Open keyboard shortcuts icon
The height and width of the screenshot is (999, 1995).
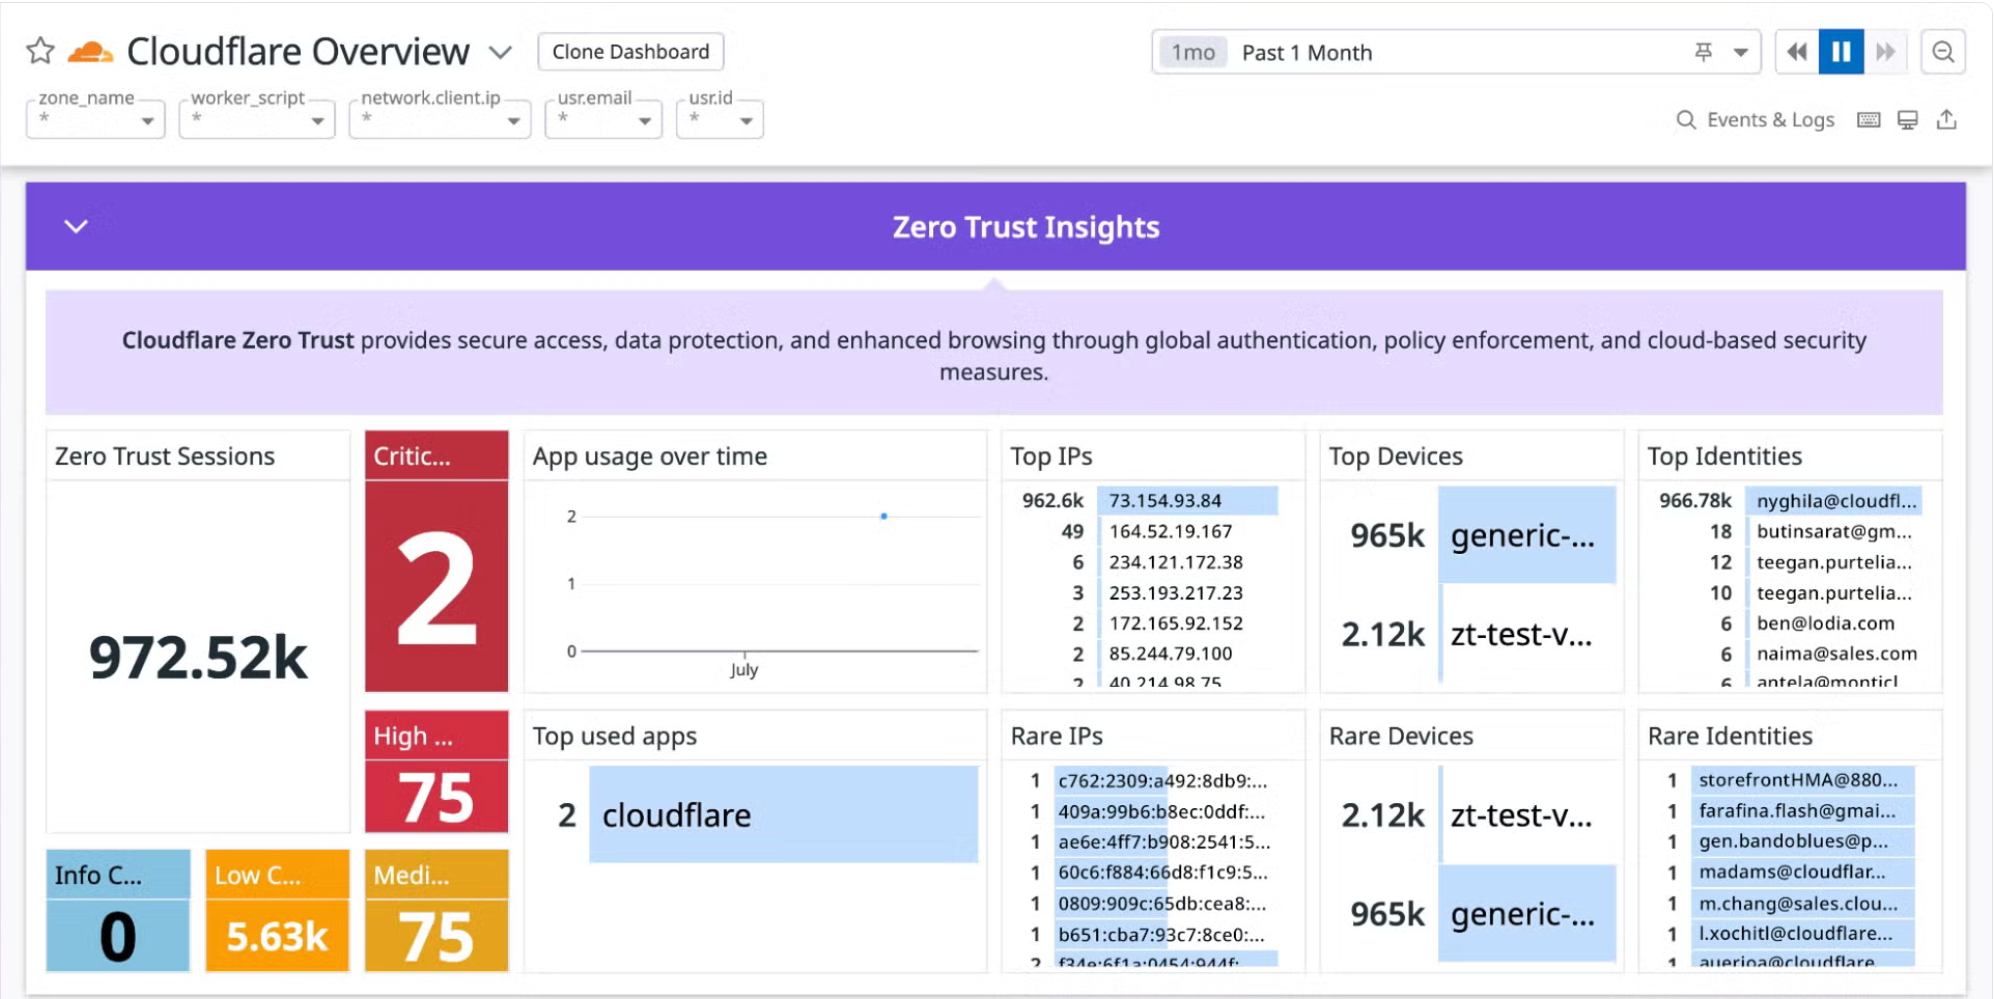pos(1868,120)
